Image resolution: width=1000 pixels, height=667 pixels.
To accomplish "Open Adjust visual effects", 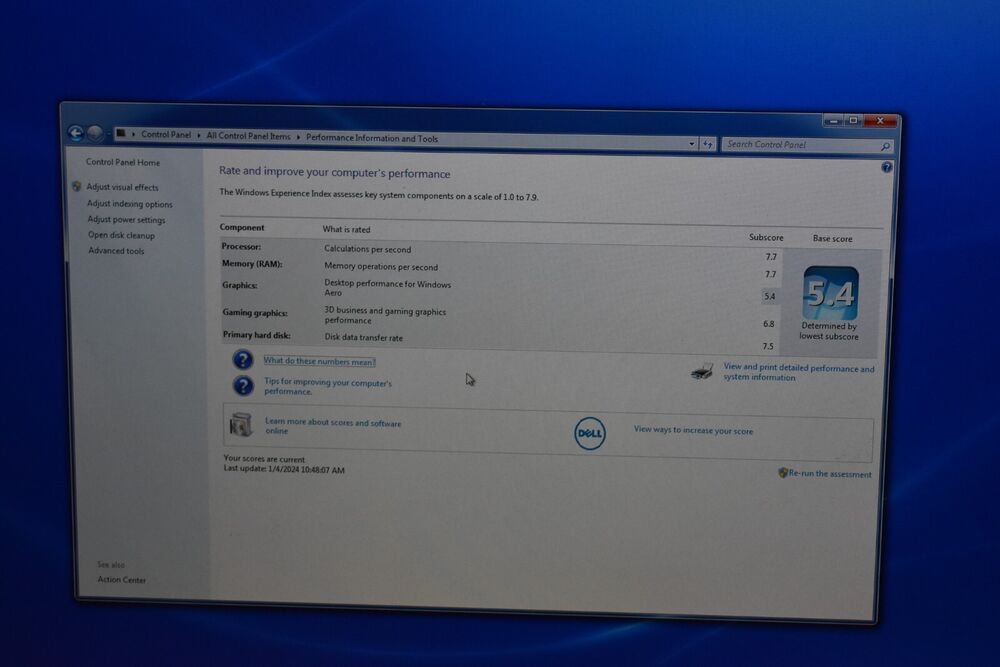I will click(x=122, y=187).
